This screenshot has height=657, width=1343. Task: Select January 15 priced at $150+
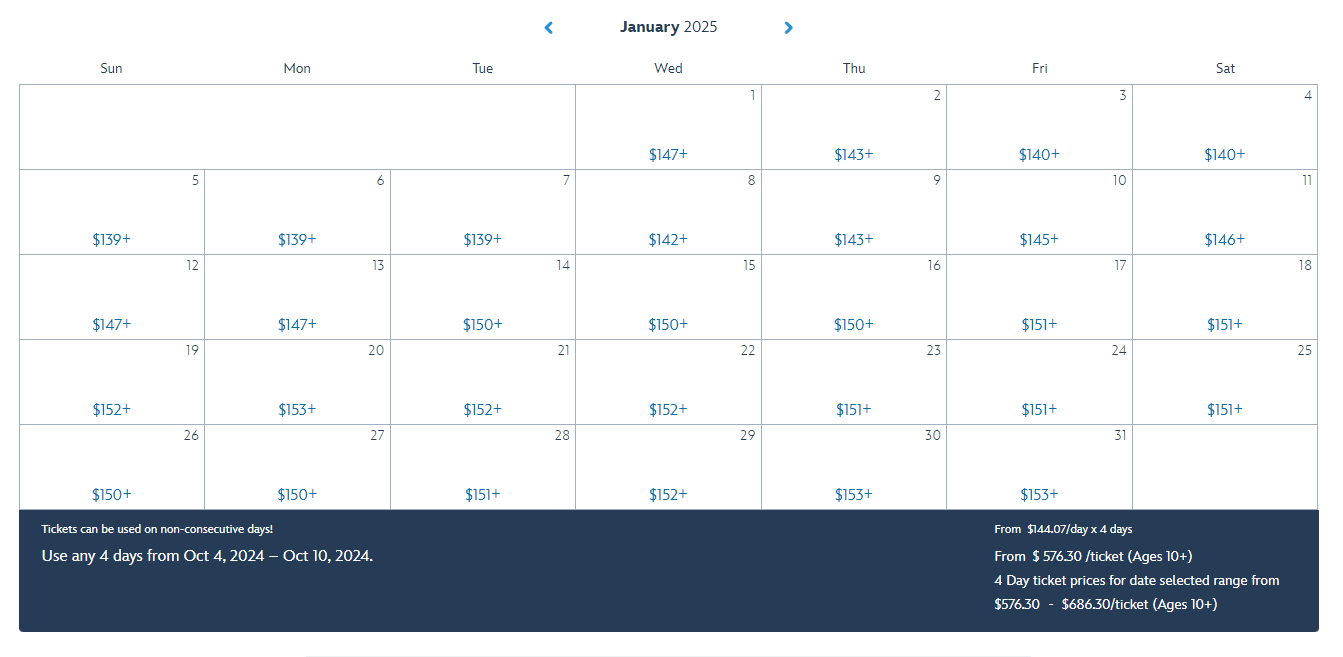(x=668, y=297)
